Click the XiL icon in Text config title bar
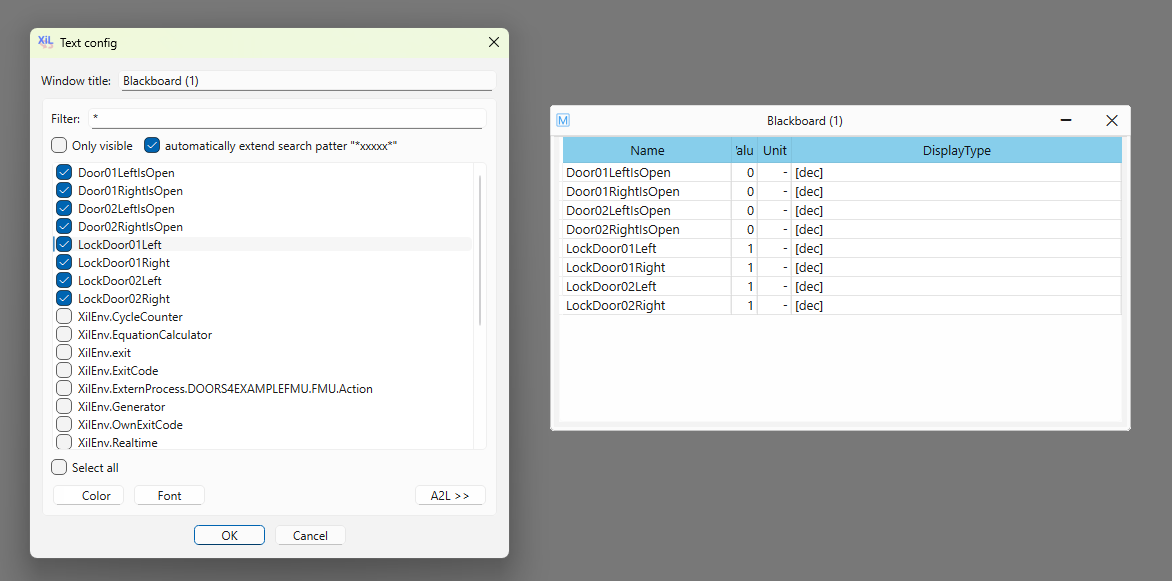This screenshot has width=1172, height=581. 45,42
